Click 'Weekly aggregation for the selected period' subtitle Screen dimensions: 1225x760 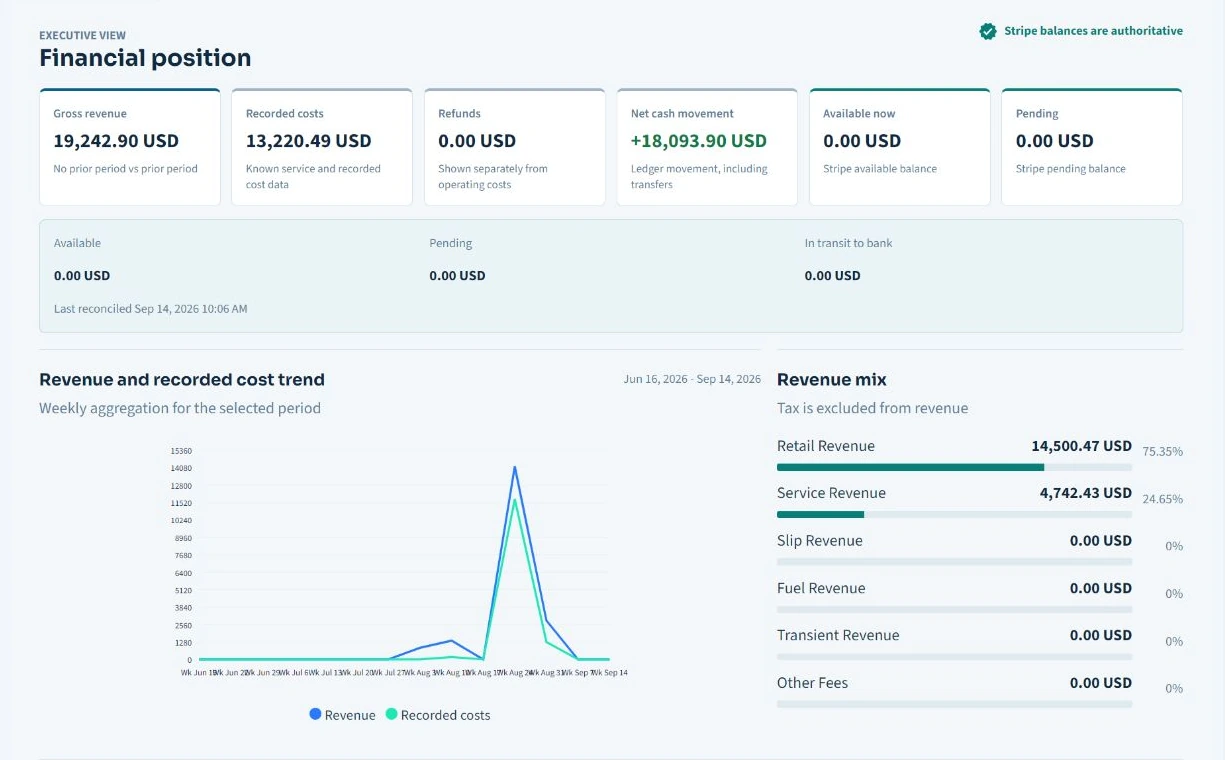(180, 408)
